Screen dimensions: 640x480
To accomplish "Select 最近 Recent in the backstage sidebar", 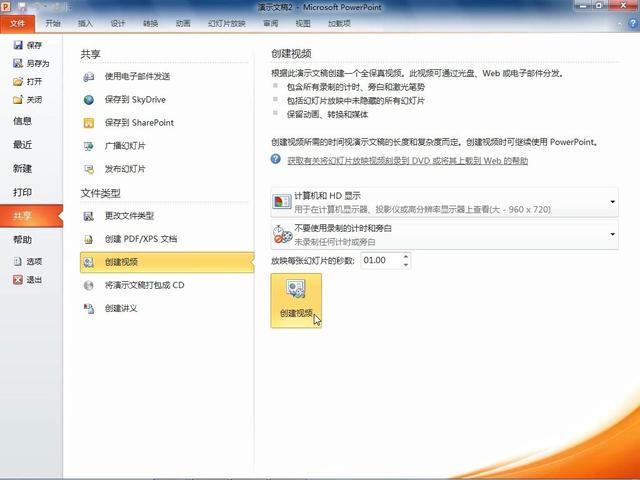I will point(22,145).
